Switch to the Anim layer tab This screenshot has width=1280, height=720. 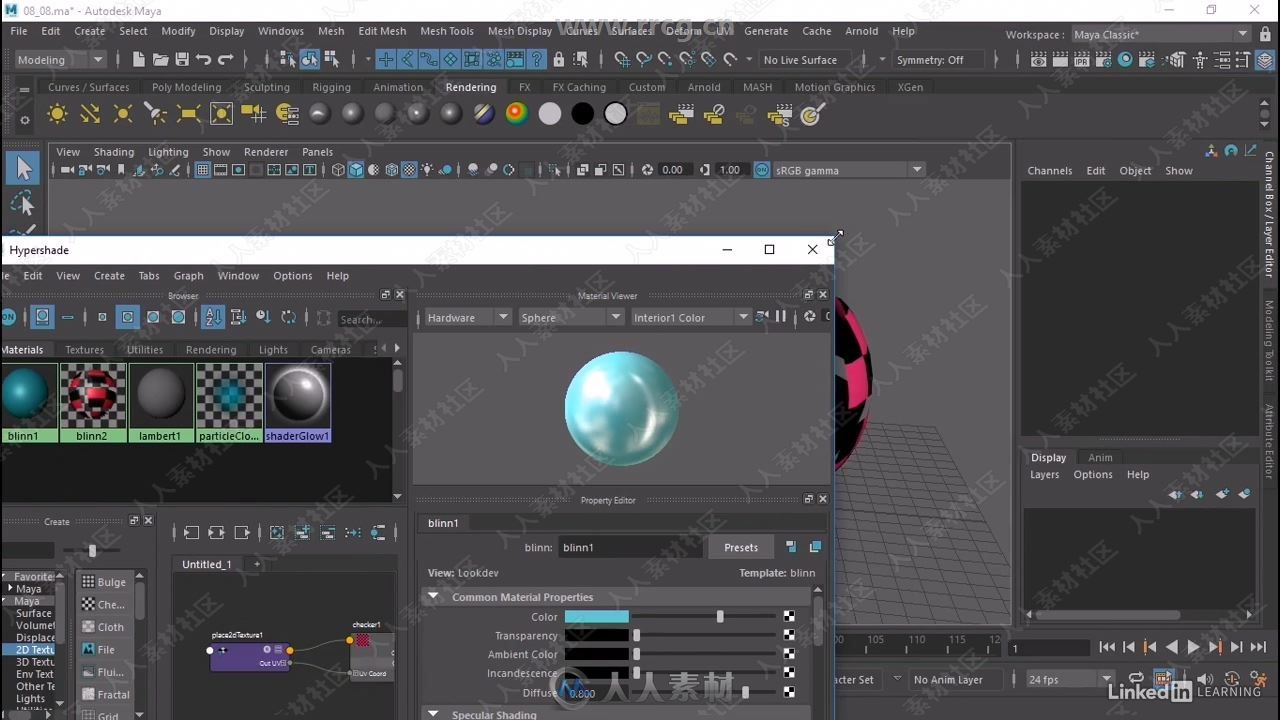[1100, 457]
